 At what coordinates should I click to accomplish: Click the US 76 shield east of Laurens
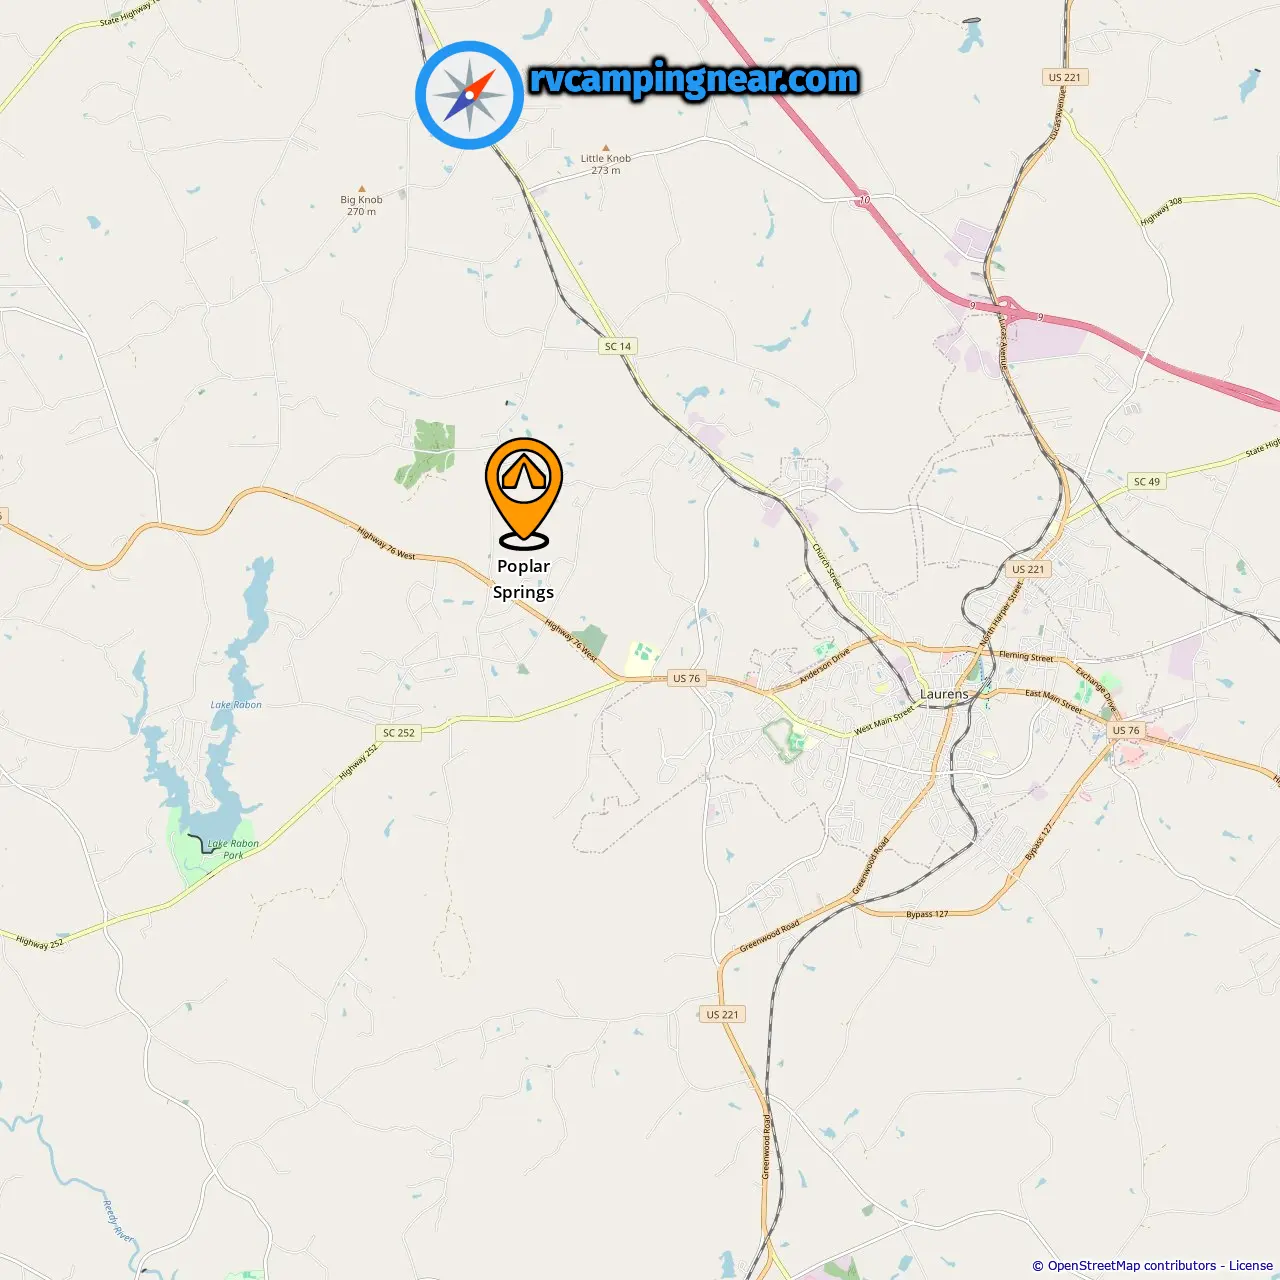coord(1126,730)
